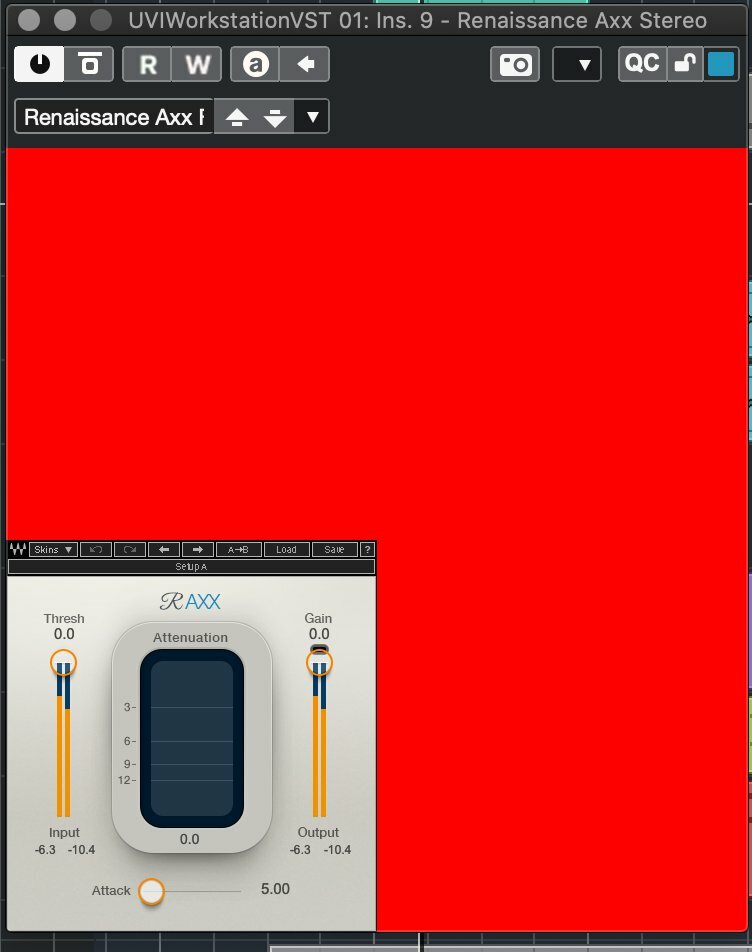
Task: Click the Attenuation label
Action: [191, 638]
